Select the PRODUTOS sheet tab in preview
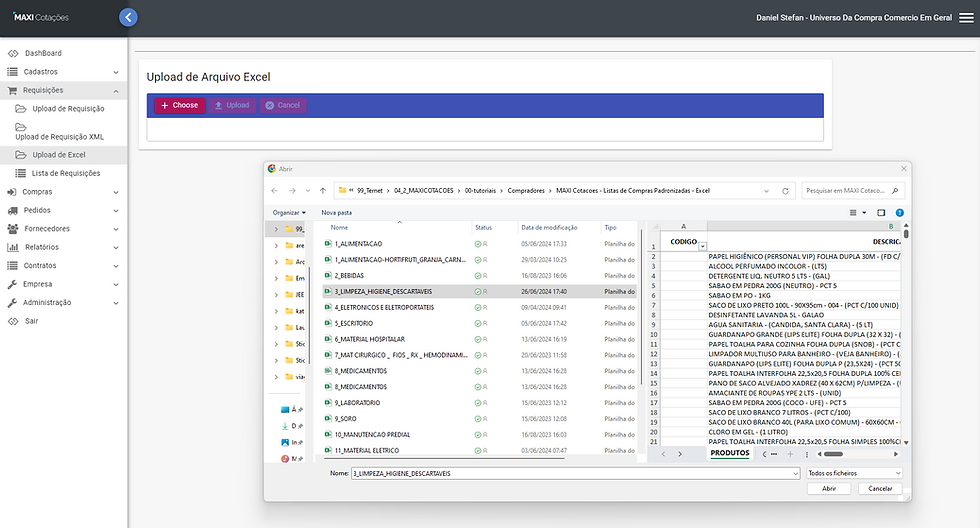The image size is (980, 528). 729,453
